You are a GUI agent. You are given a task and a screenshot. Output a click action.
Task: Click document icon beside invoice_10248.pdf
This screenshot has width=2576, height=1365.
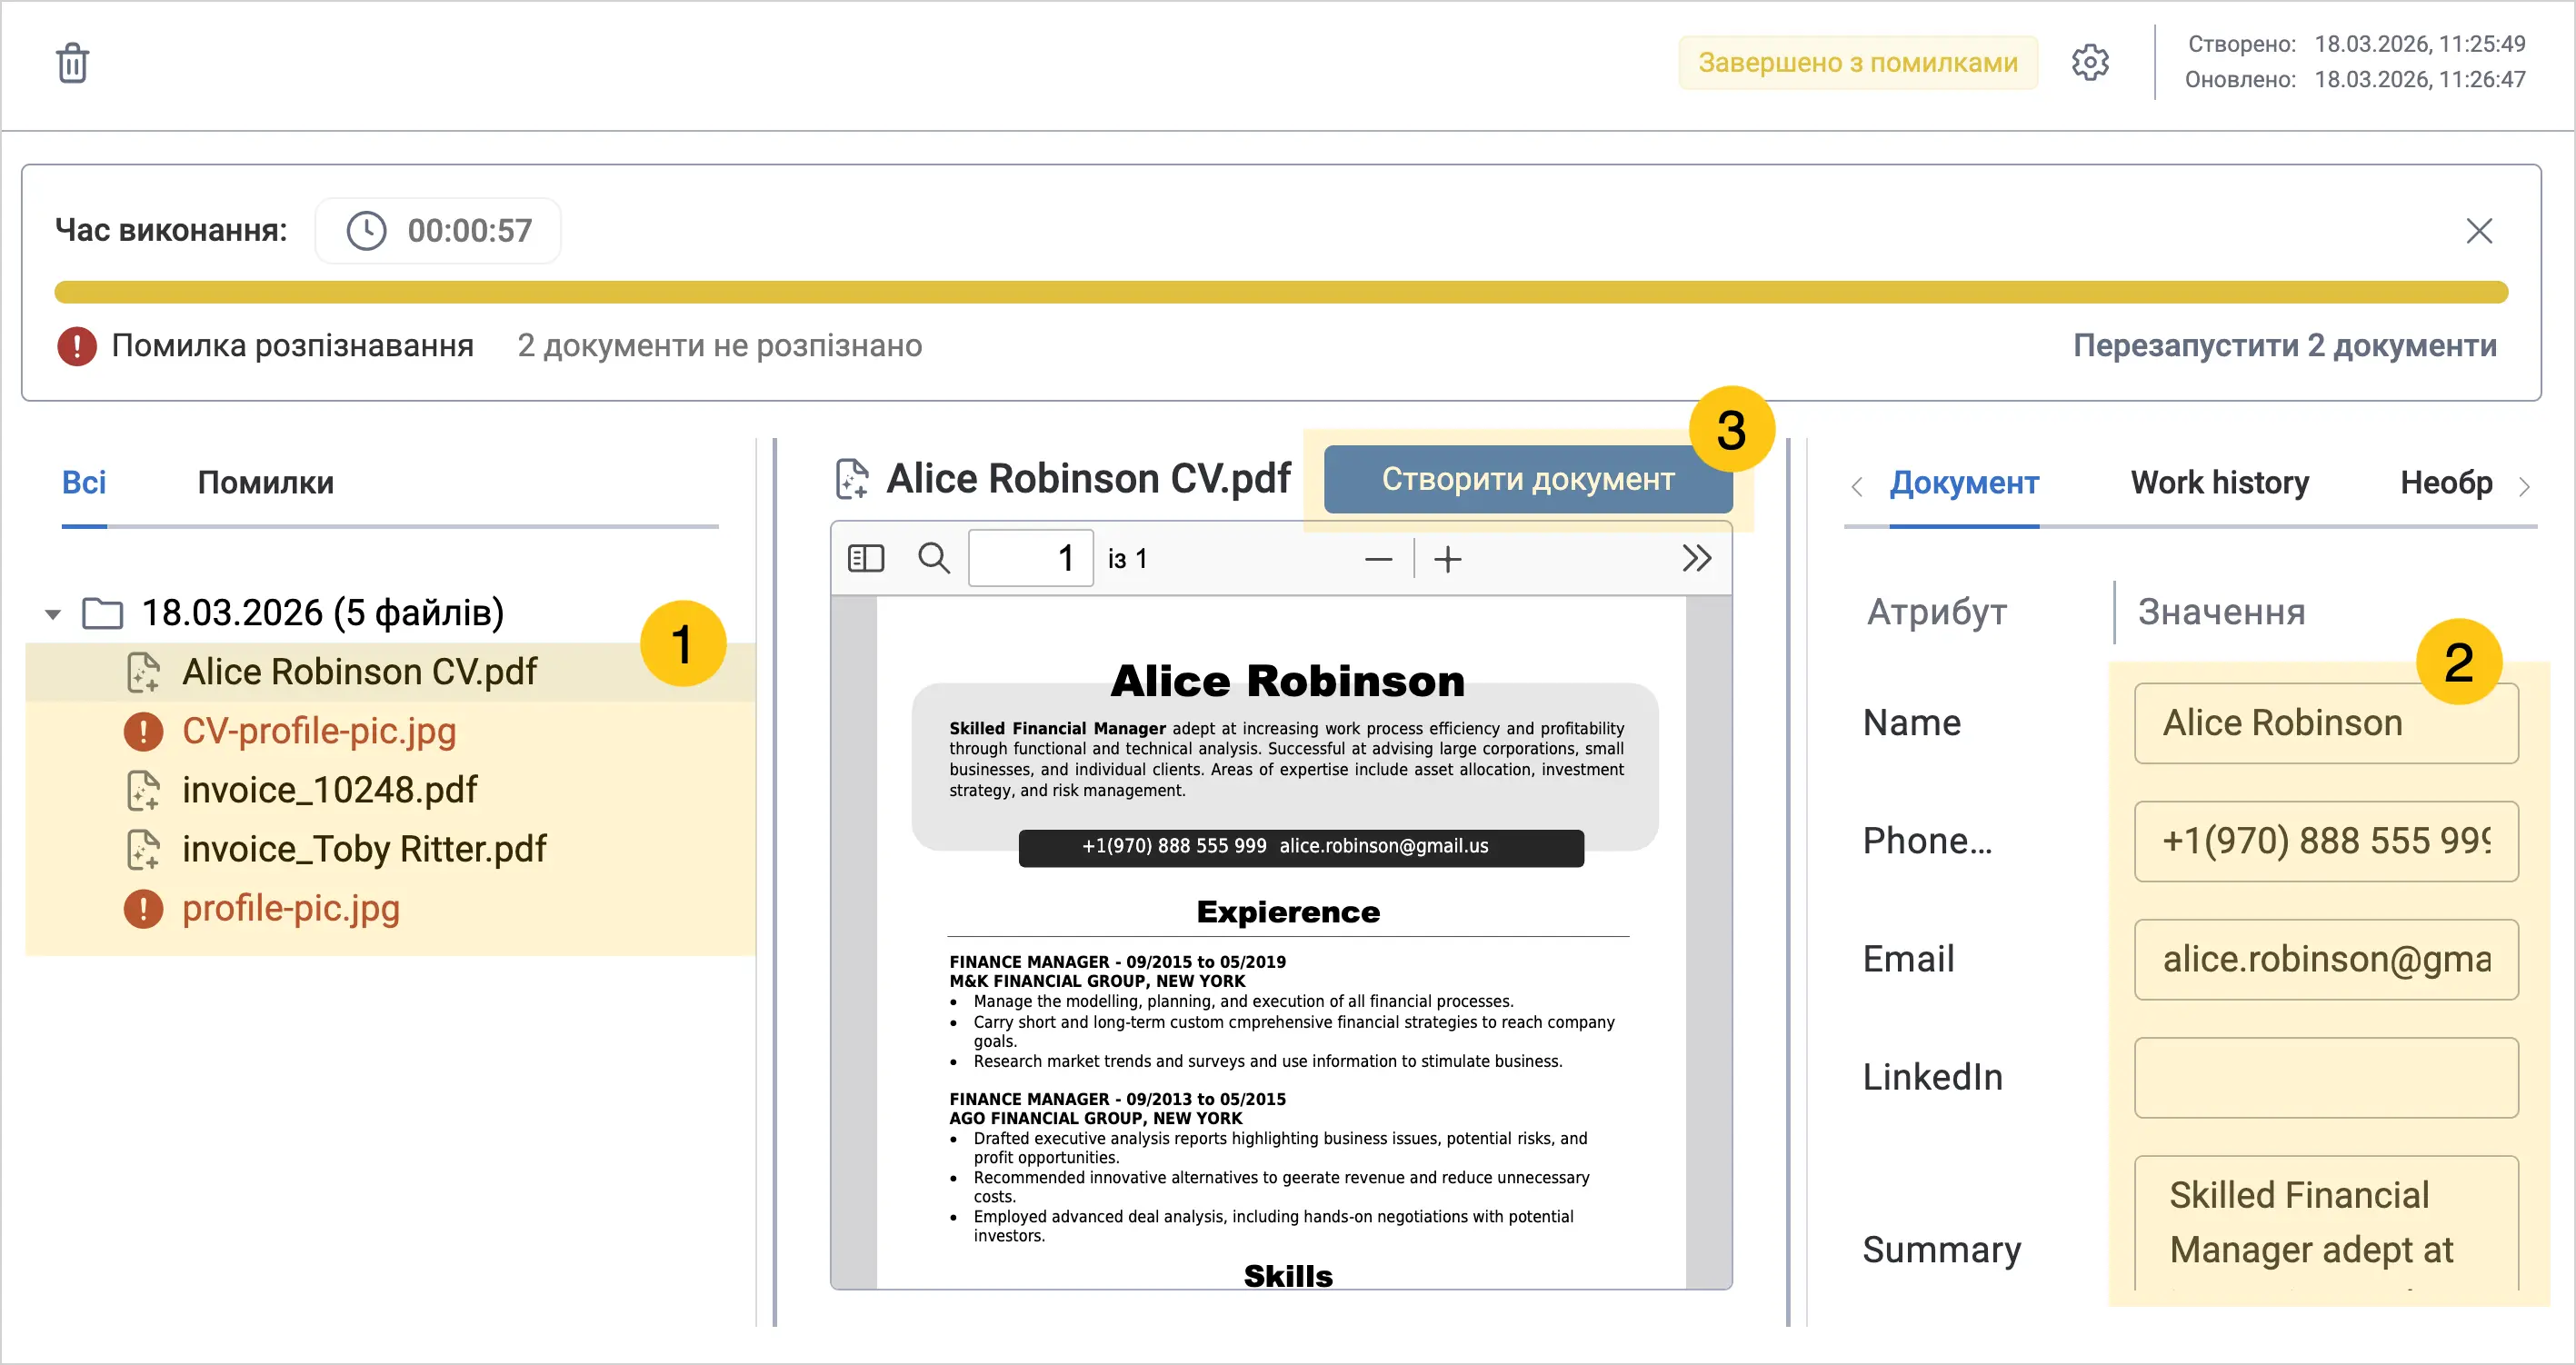pyautogui.click(x=143, y=790)
